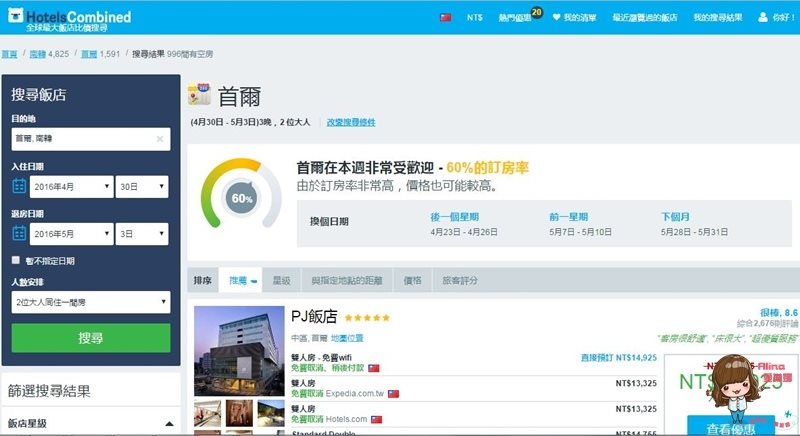Click the 後一個星期 date link
This screenshot has height=436, width=800.
click(x=454, y=217)
